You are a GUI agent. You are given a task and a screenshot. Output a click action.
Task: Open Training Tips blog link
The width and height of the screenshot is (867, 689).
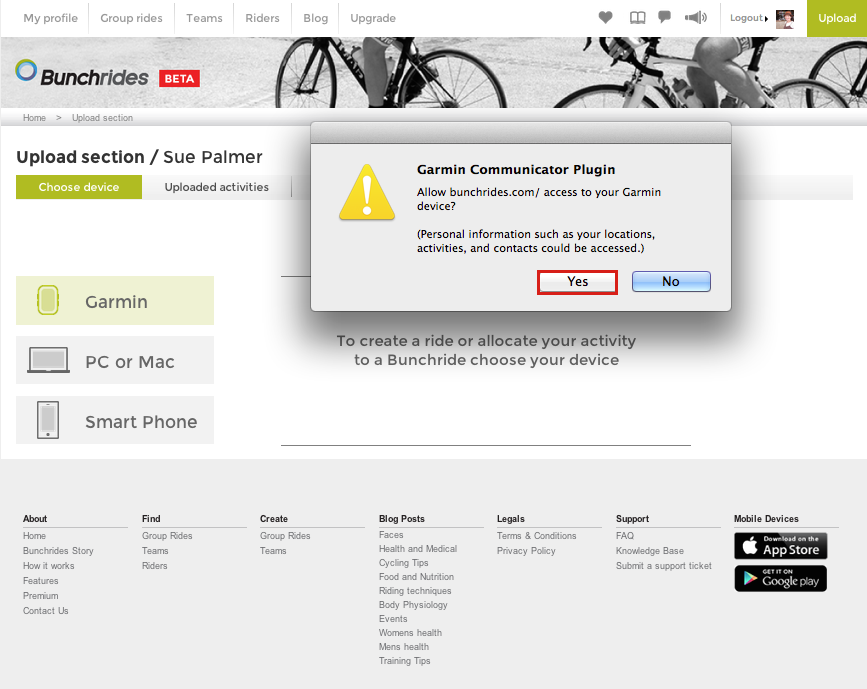pos(405,661)
